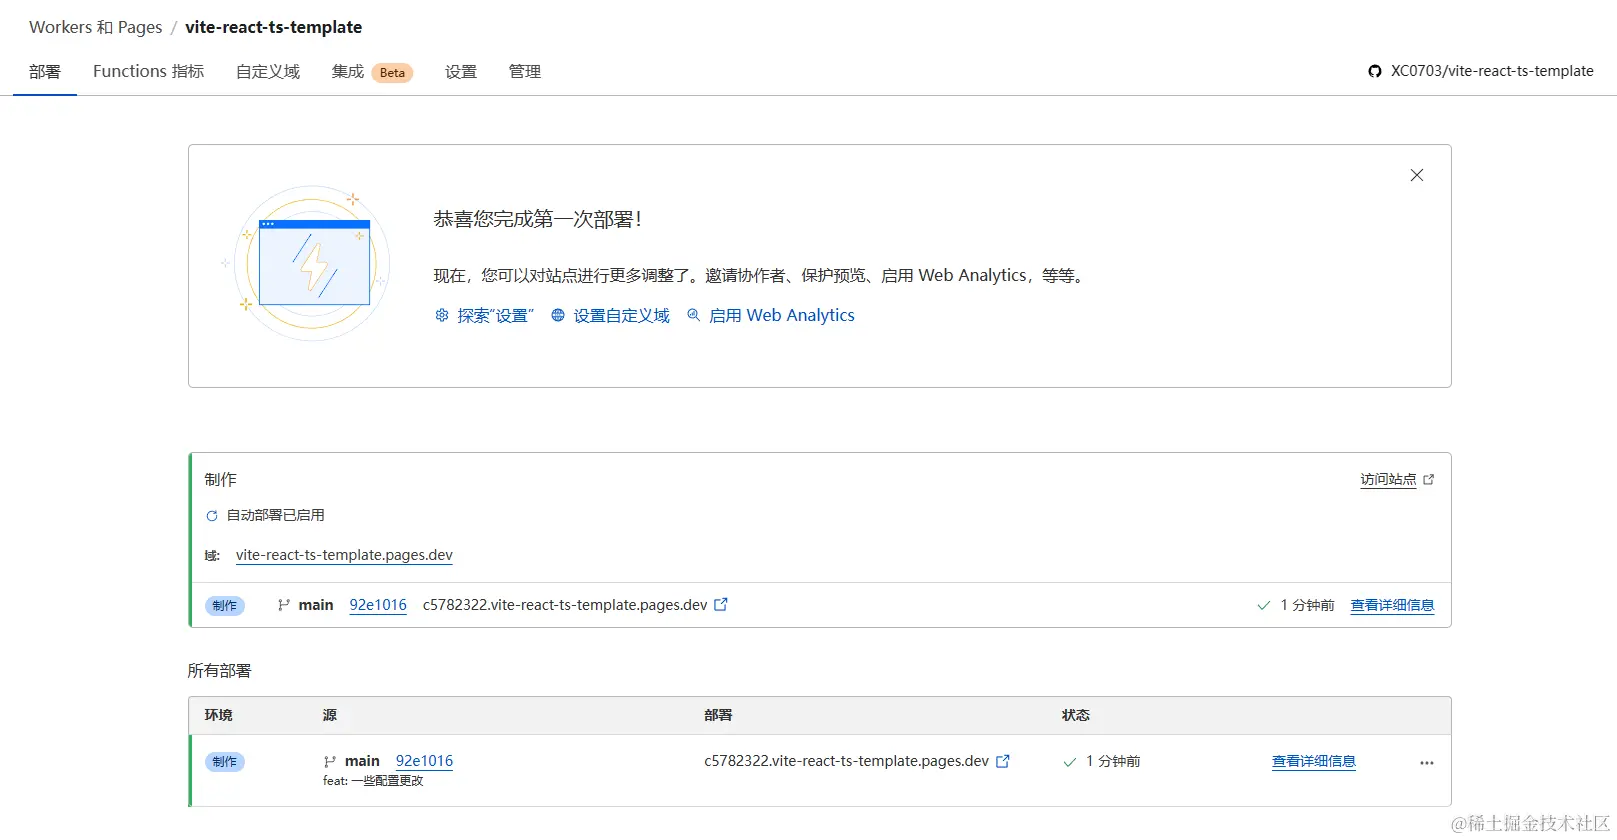The image size is (1617, 840).
Task: Click the 所有部署 section heading
Action: point(219,671)
